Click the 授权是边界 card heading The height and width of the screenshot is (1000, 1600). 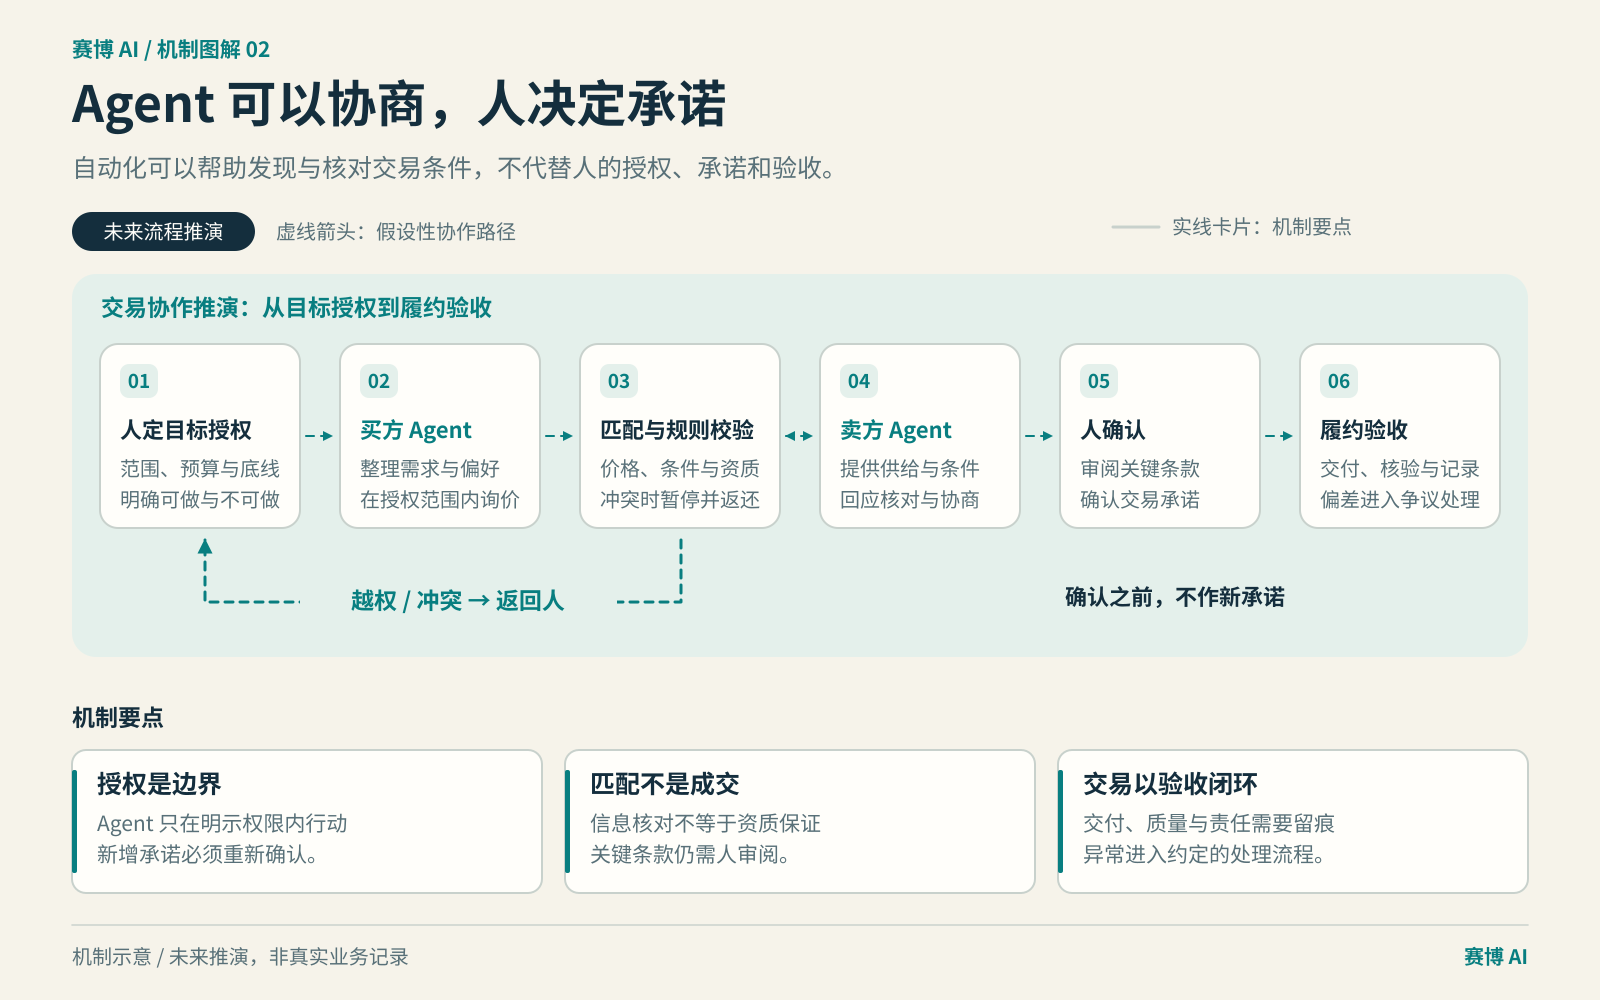point(159,784)
